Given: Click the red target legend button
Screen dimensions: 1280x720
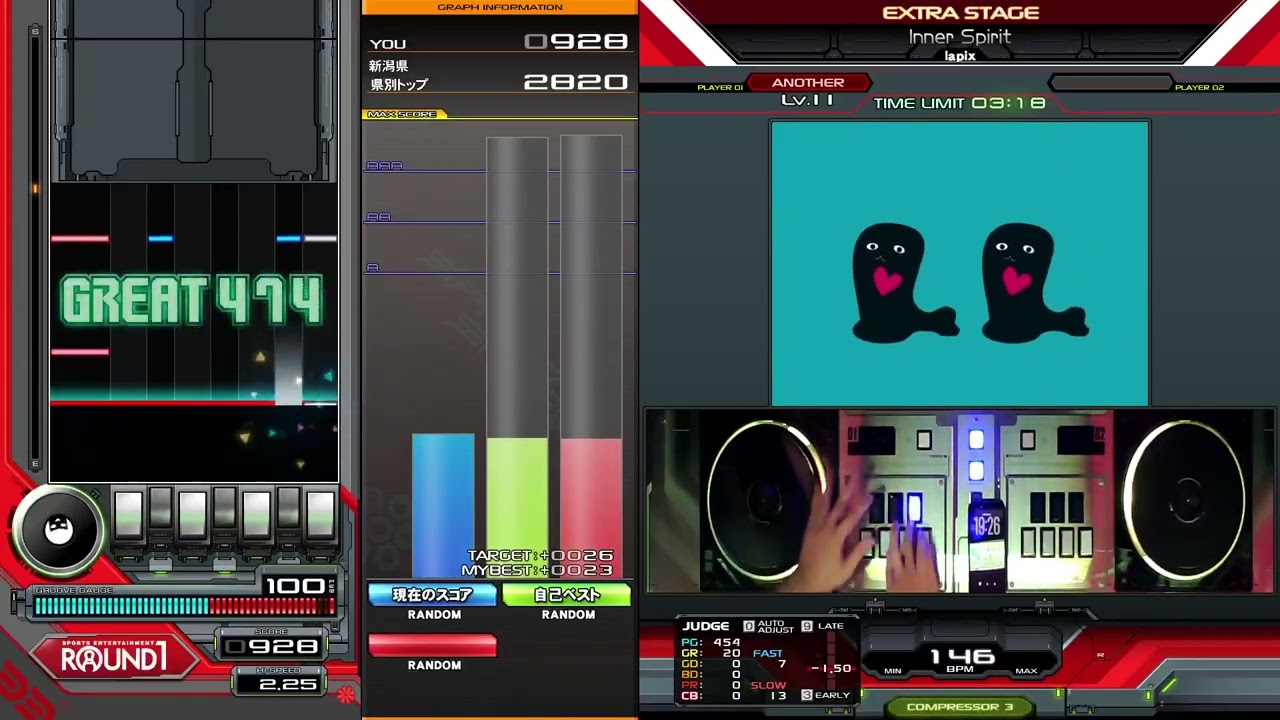Looking at the screenshot, I should (x=432, y=646).
